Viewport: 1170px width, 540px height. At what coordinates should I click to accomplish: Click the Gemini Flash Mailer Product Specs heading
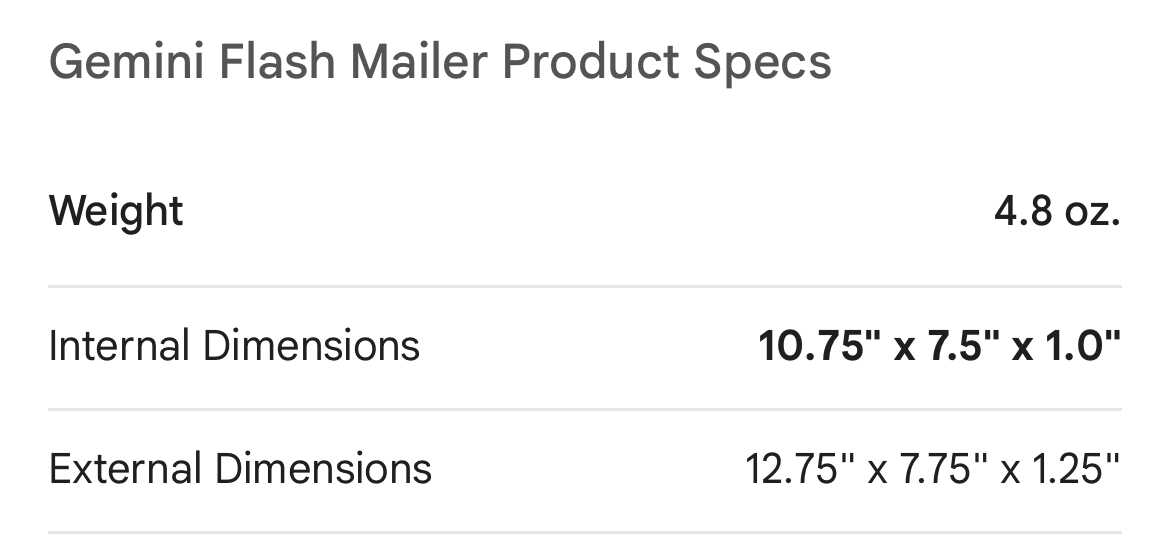440,63
